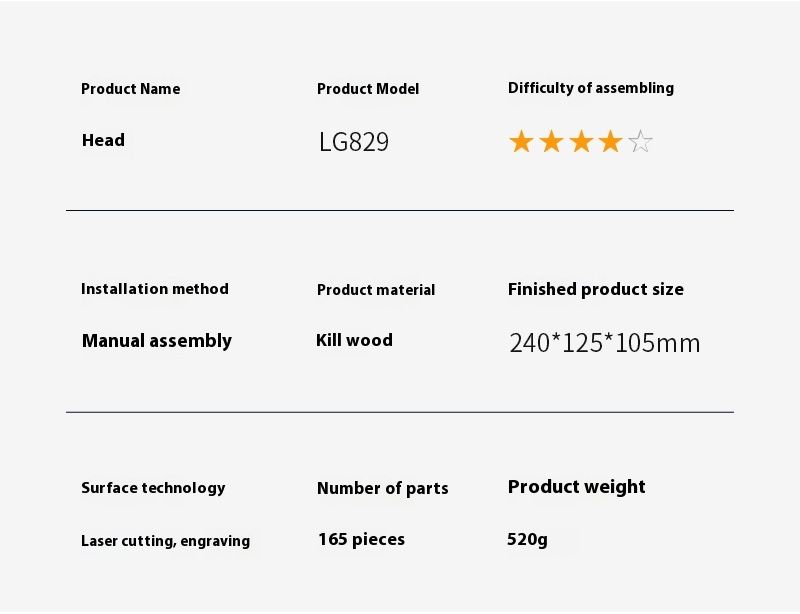Click the "165 pieces" parts count
800x614 pixels.
point(362,540)
